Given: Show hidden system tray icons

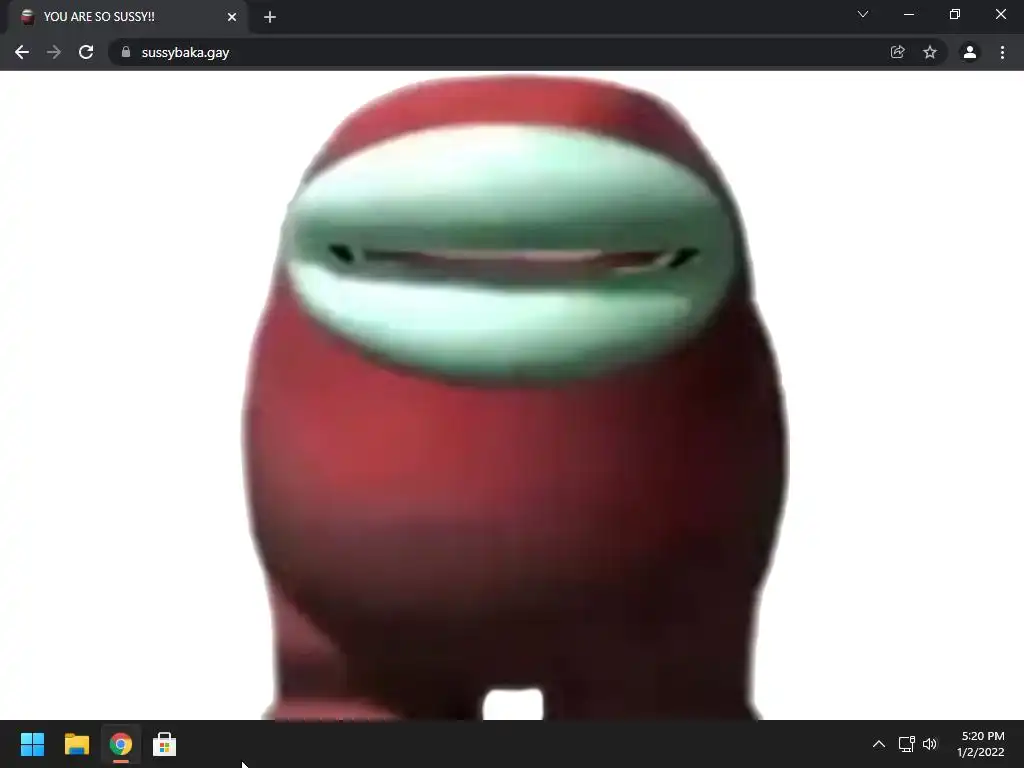Looking at the screenshot, I should pos(879,744).
